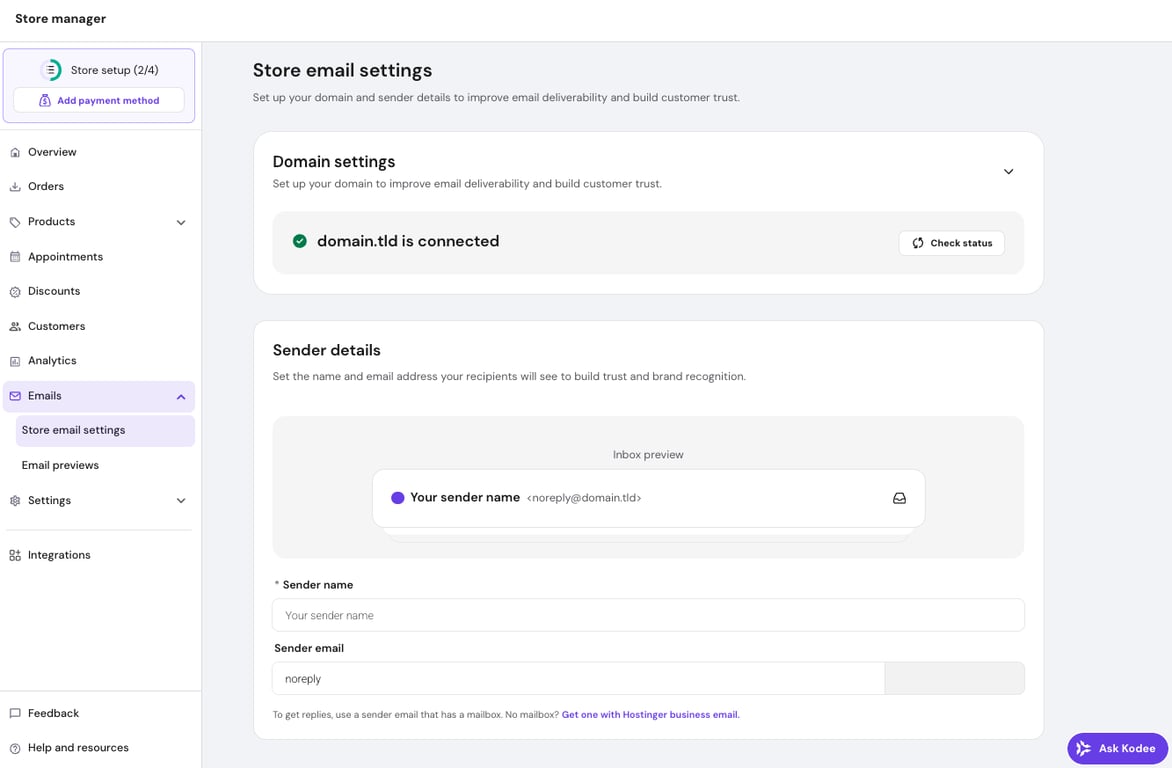This screenshot has width=1172, height=768.
Task: Click the money bag icon on Add payment method
Action: 45,100
